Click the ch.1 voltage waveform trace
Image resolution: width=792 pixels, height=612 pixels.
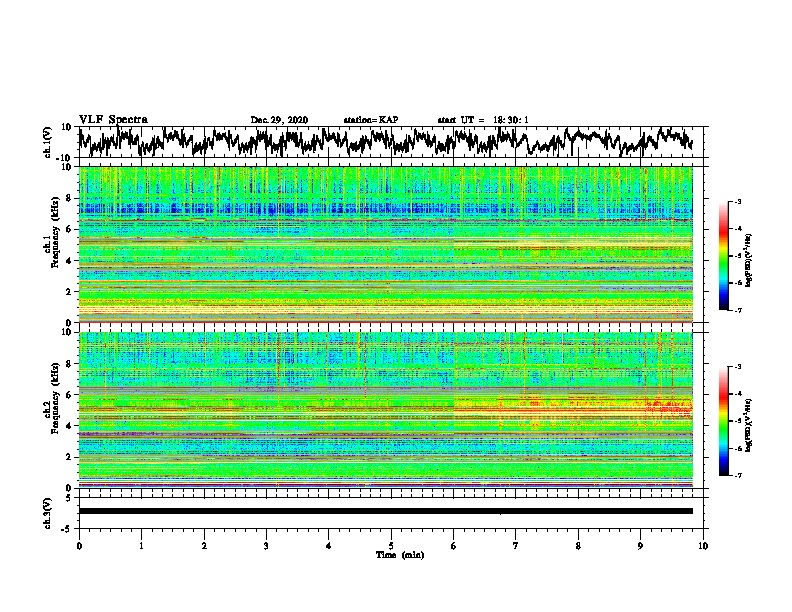pos(385,141)
